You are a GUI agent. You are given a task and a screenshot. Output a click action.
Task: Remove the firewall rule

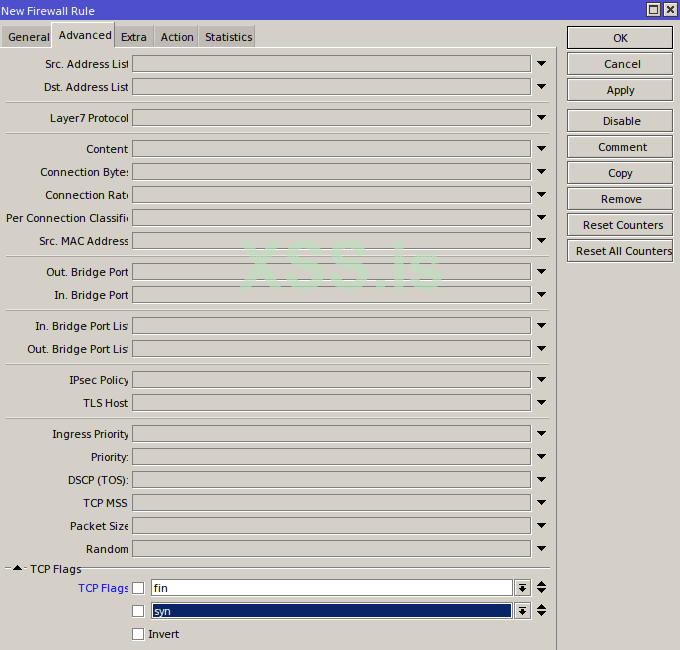pyautogui.click(x=620, y=199)
